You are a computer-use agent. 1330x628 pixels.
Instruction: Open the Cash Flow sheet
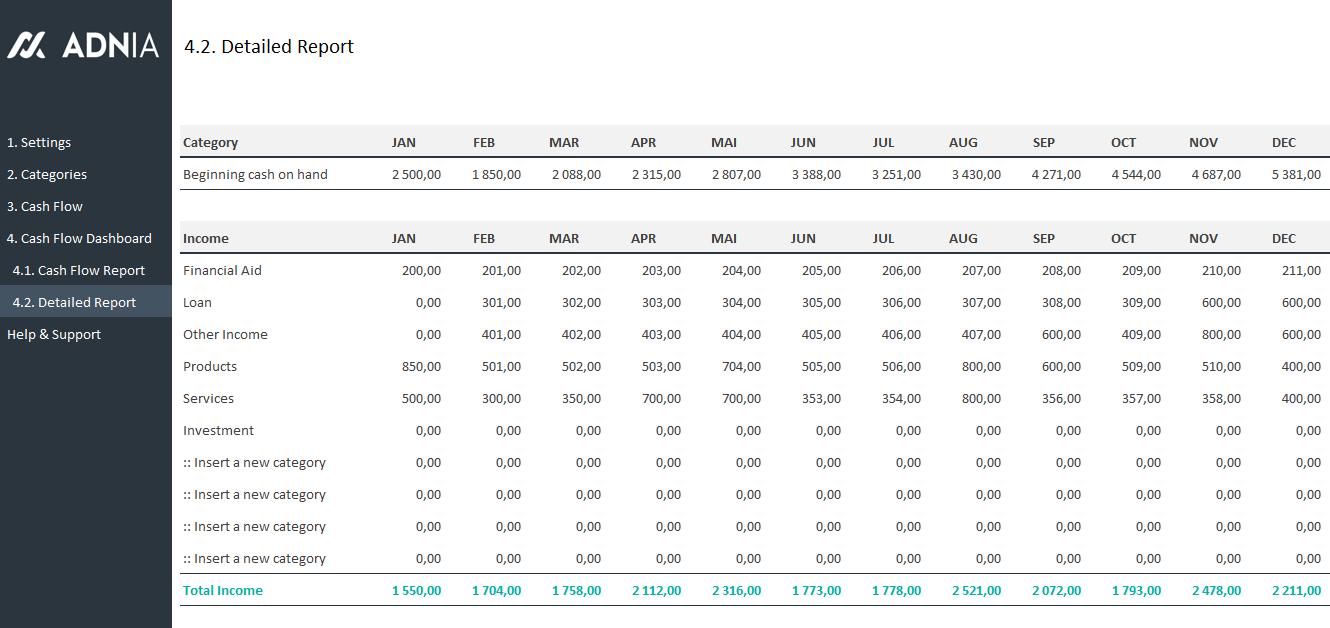(x=45, y=206)
